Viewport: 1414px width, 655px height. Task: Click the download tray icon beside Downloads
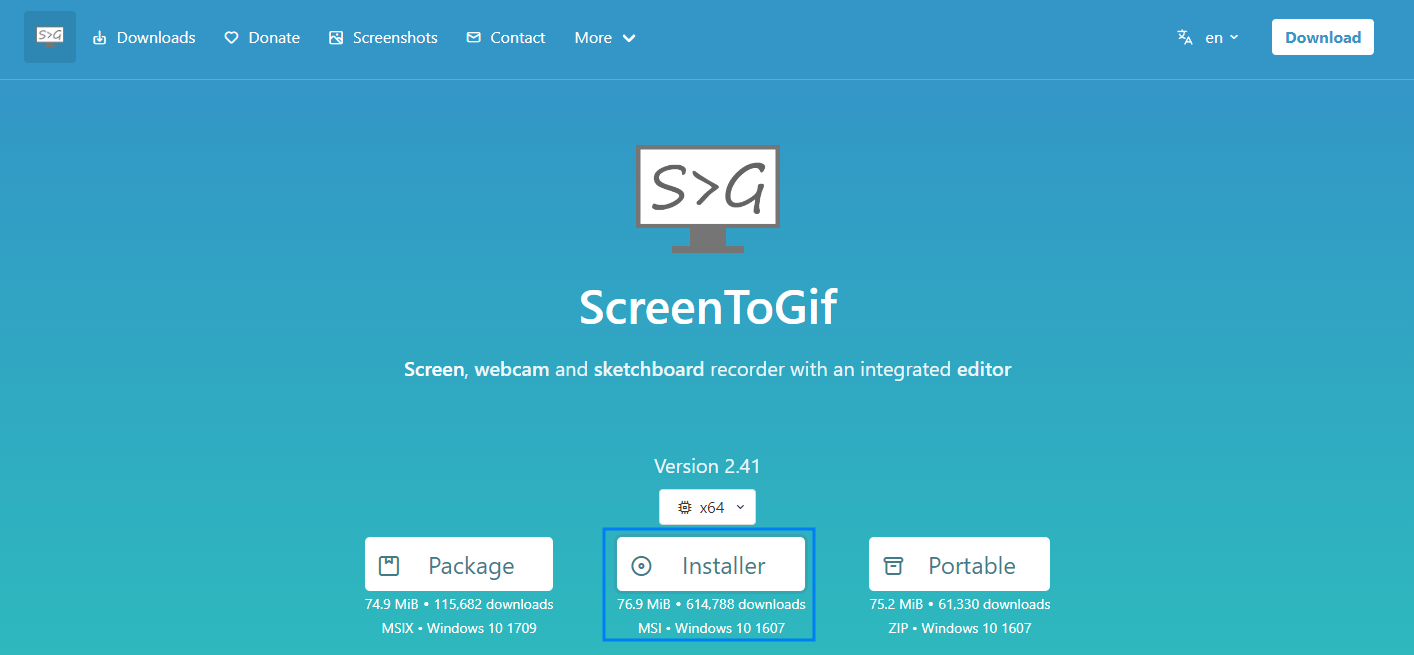(99, 38)
